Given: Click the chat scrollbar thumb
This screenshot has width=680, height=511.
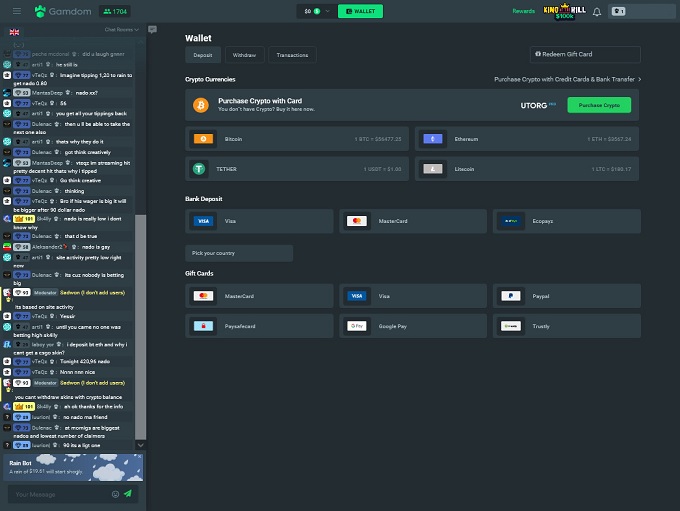Looking at the screenshot, I should pos(140,328).
